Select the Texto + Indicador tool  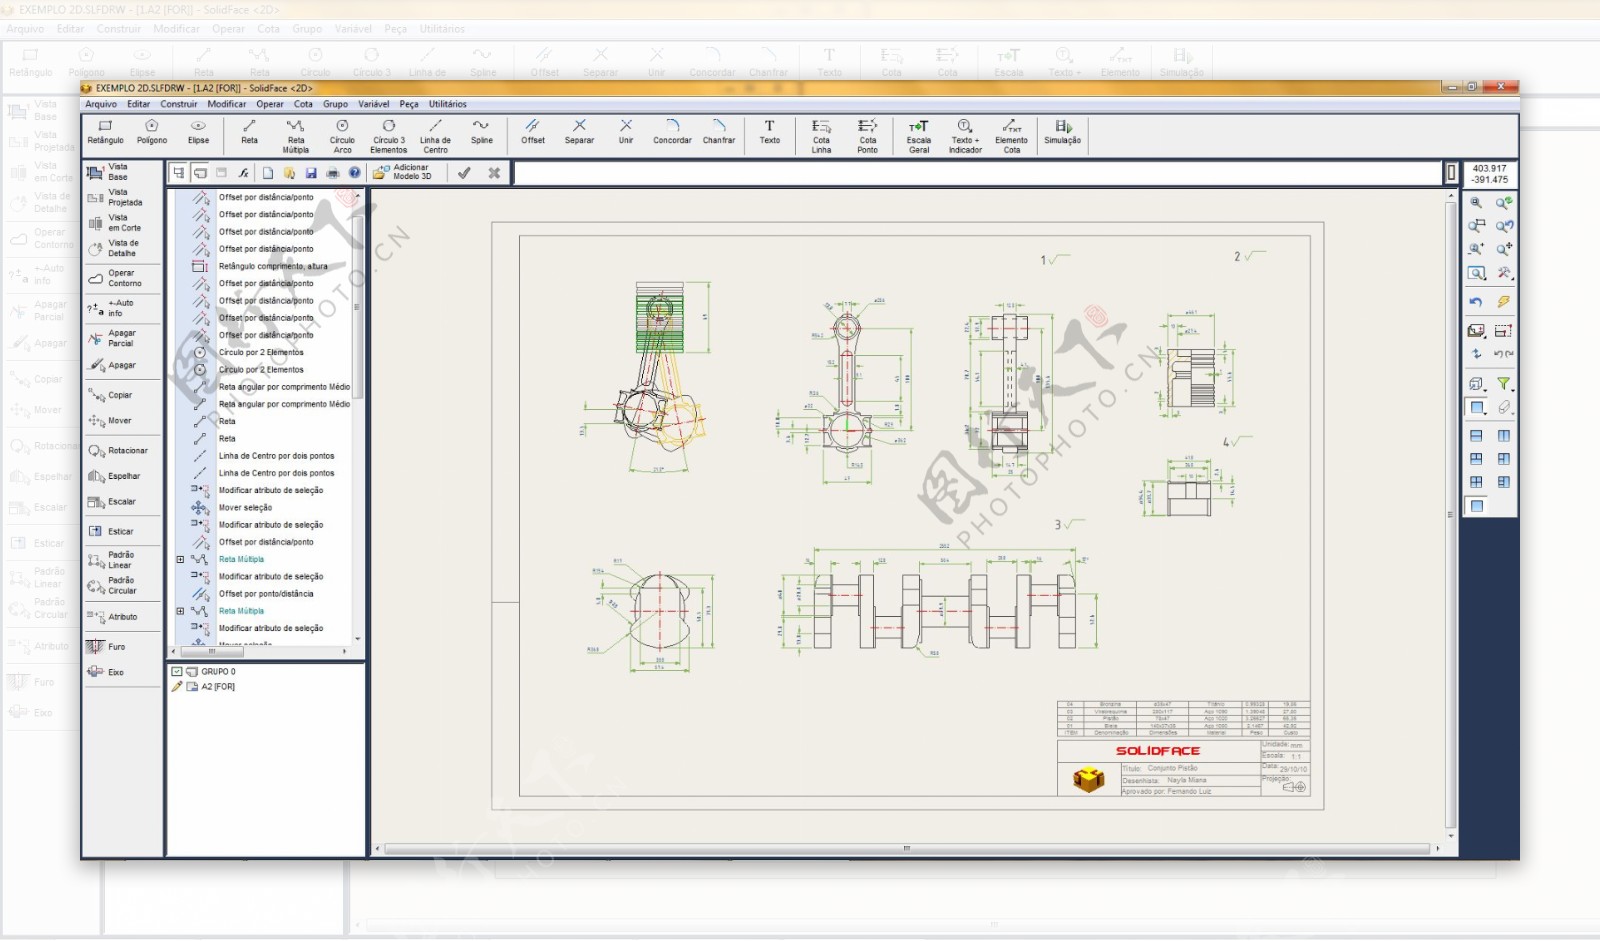[x=965, y=136]
